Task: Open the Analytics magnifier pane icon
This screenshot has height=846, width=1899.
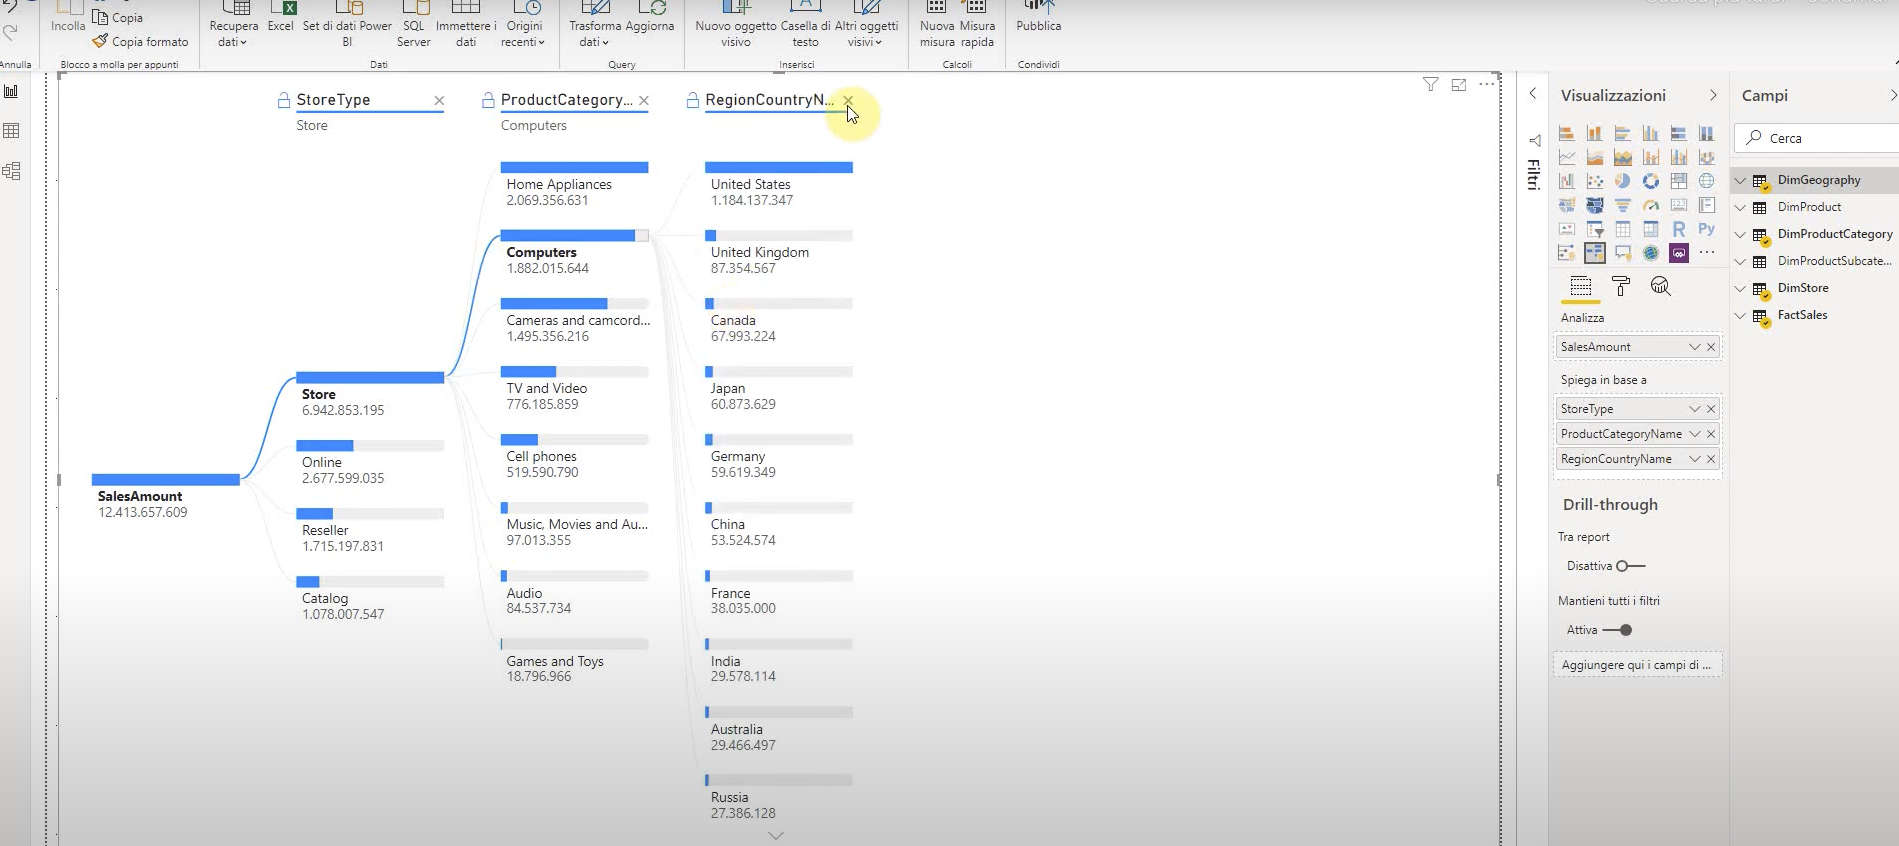Action: click(x=1660, y=287)
